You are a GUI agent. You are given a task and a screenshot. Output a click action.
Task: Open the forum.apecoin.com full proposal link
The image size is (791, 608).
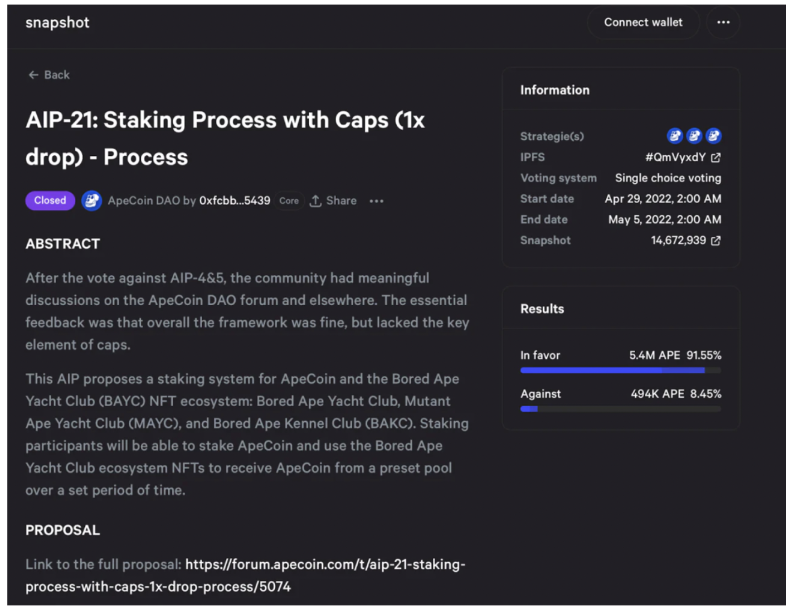[245, 575]
